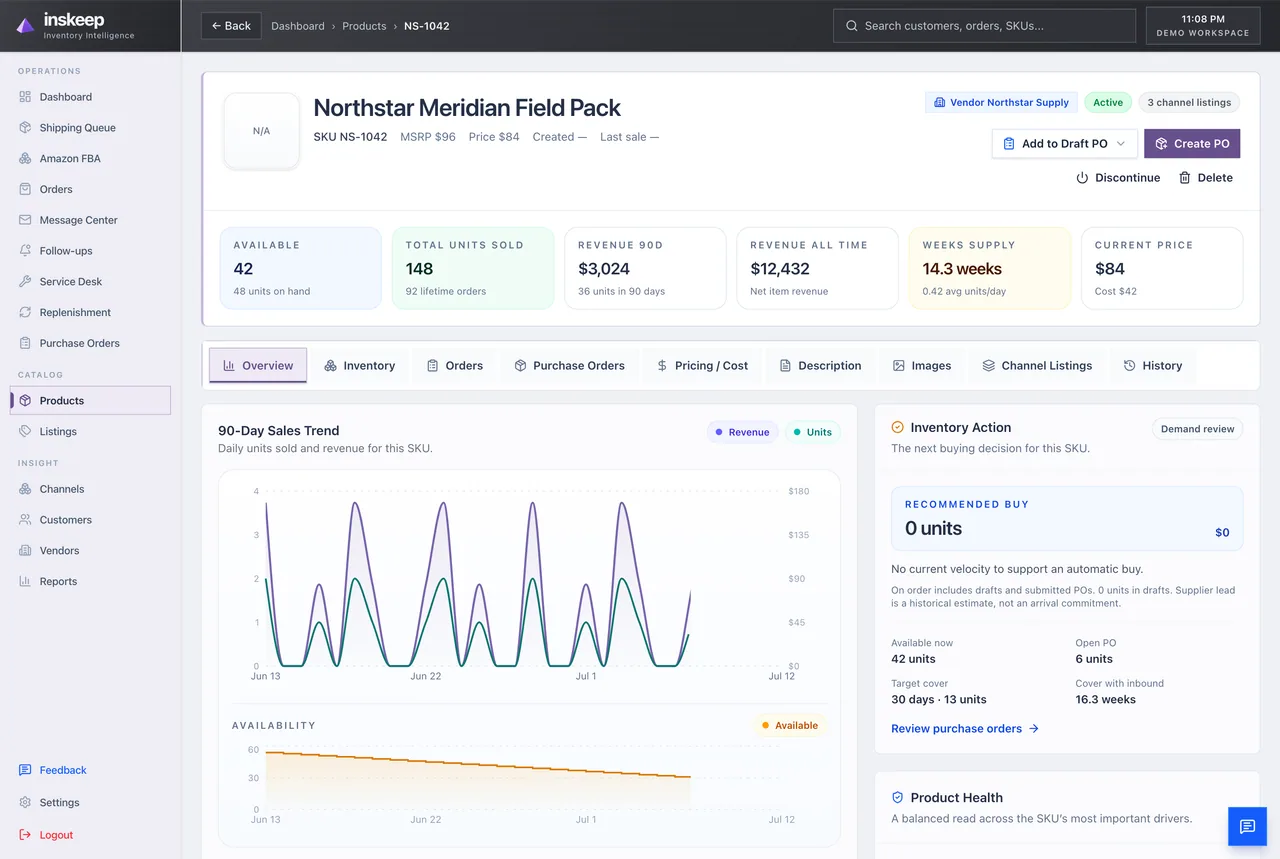Click the Revenue 90D card
The height and width of the screenshot is (859, 1280).
pos(645,268)
